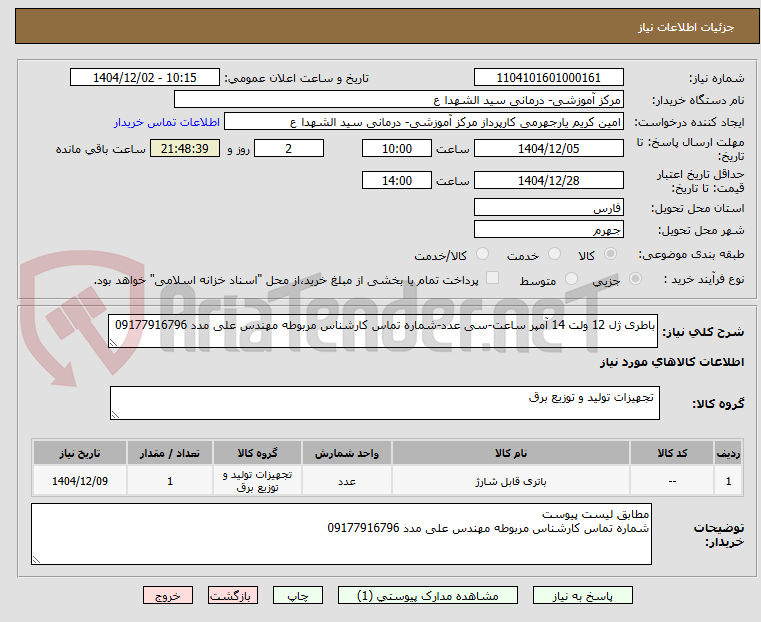This screenshot has width=761, height=622.
Task: Select the کالا radio button
Action: (x=610, y=254)
